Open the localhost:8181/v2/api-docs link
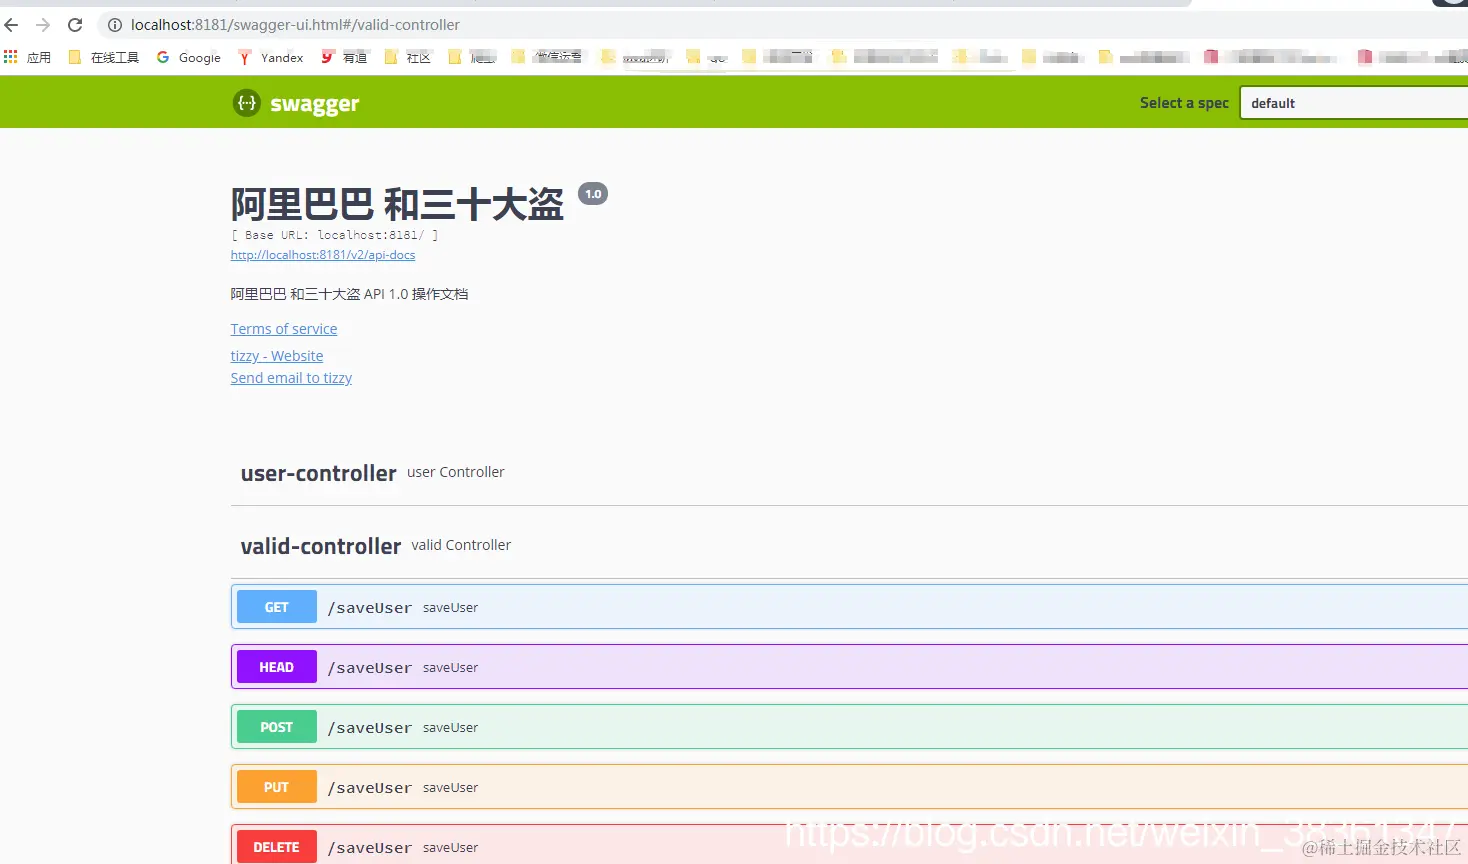This screenshot has width=1468, height=864. [322, 255]
